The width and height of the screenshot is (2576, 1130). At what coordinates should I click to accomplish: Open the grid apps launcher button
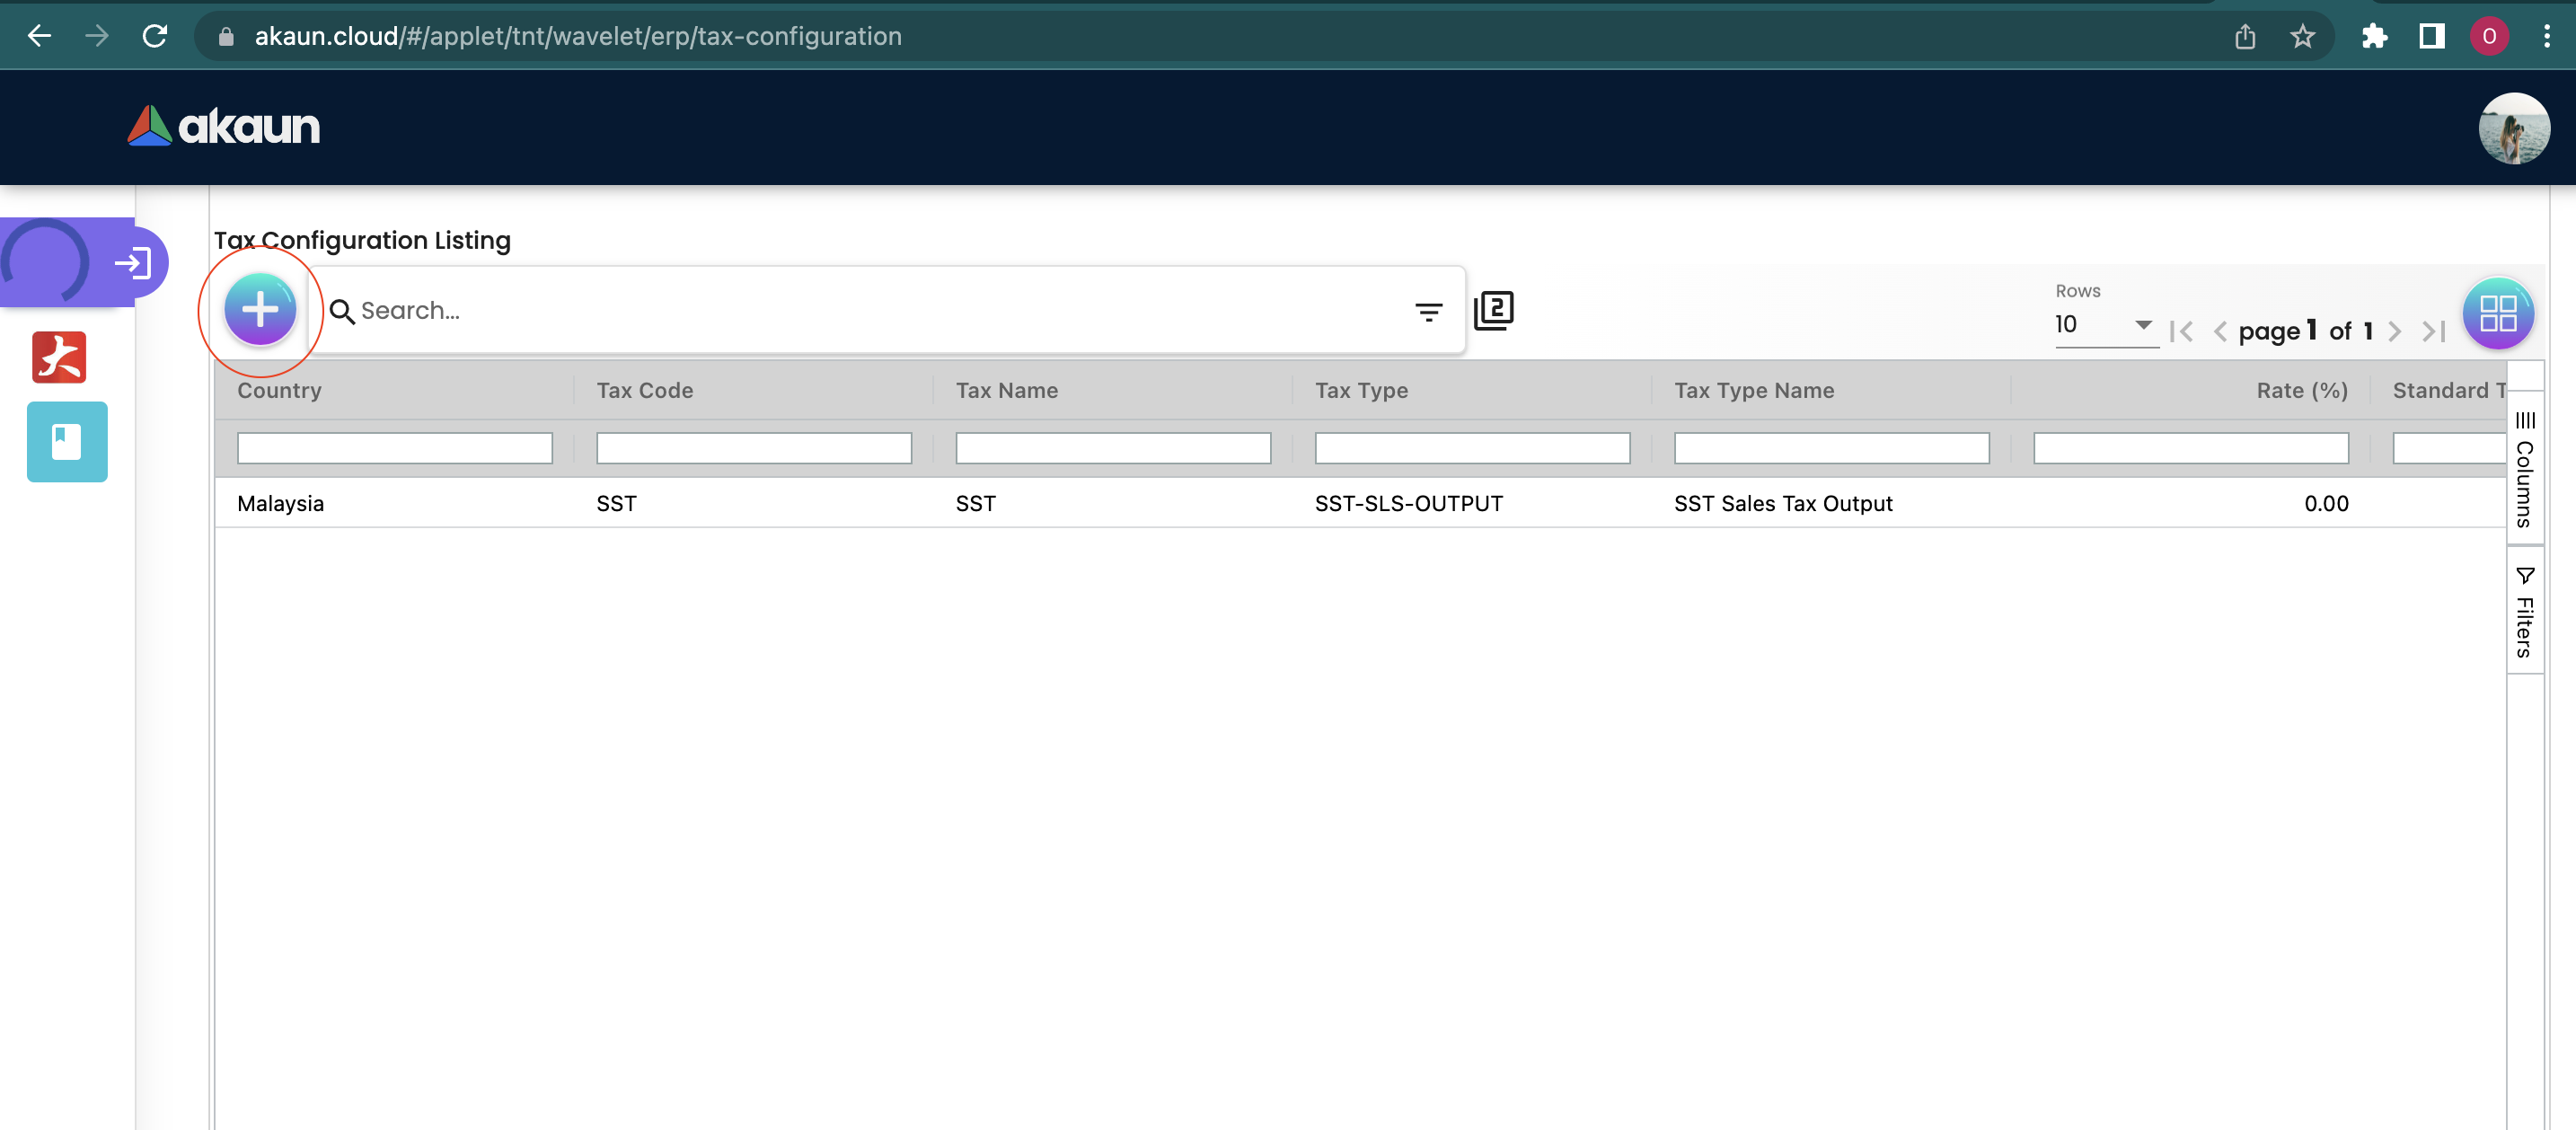click(x=2497, y=314)
